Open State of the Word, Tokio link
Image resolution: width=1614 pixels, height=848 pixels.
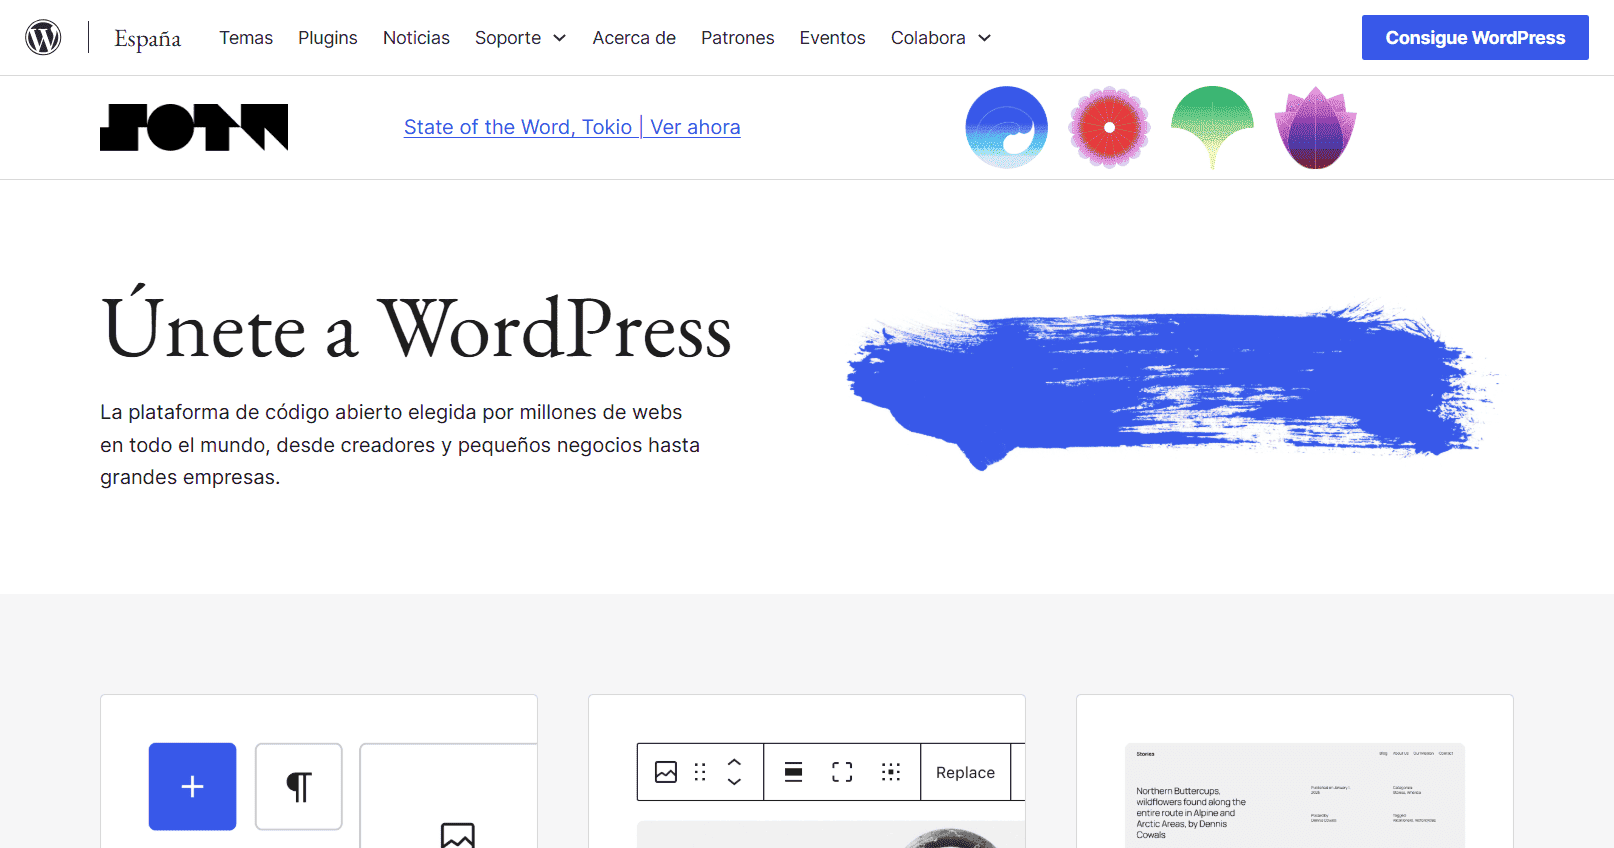pos(518,127)
